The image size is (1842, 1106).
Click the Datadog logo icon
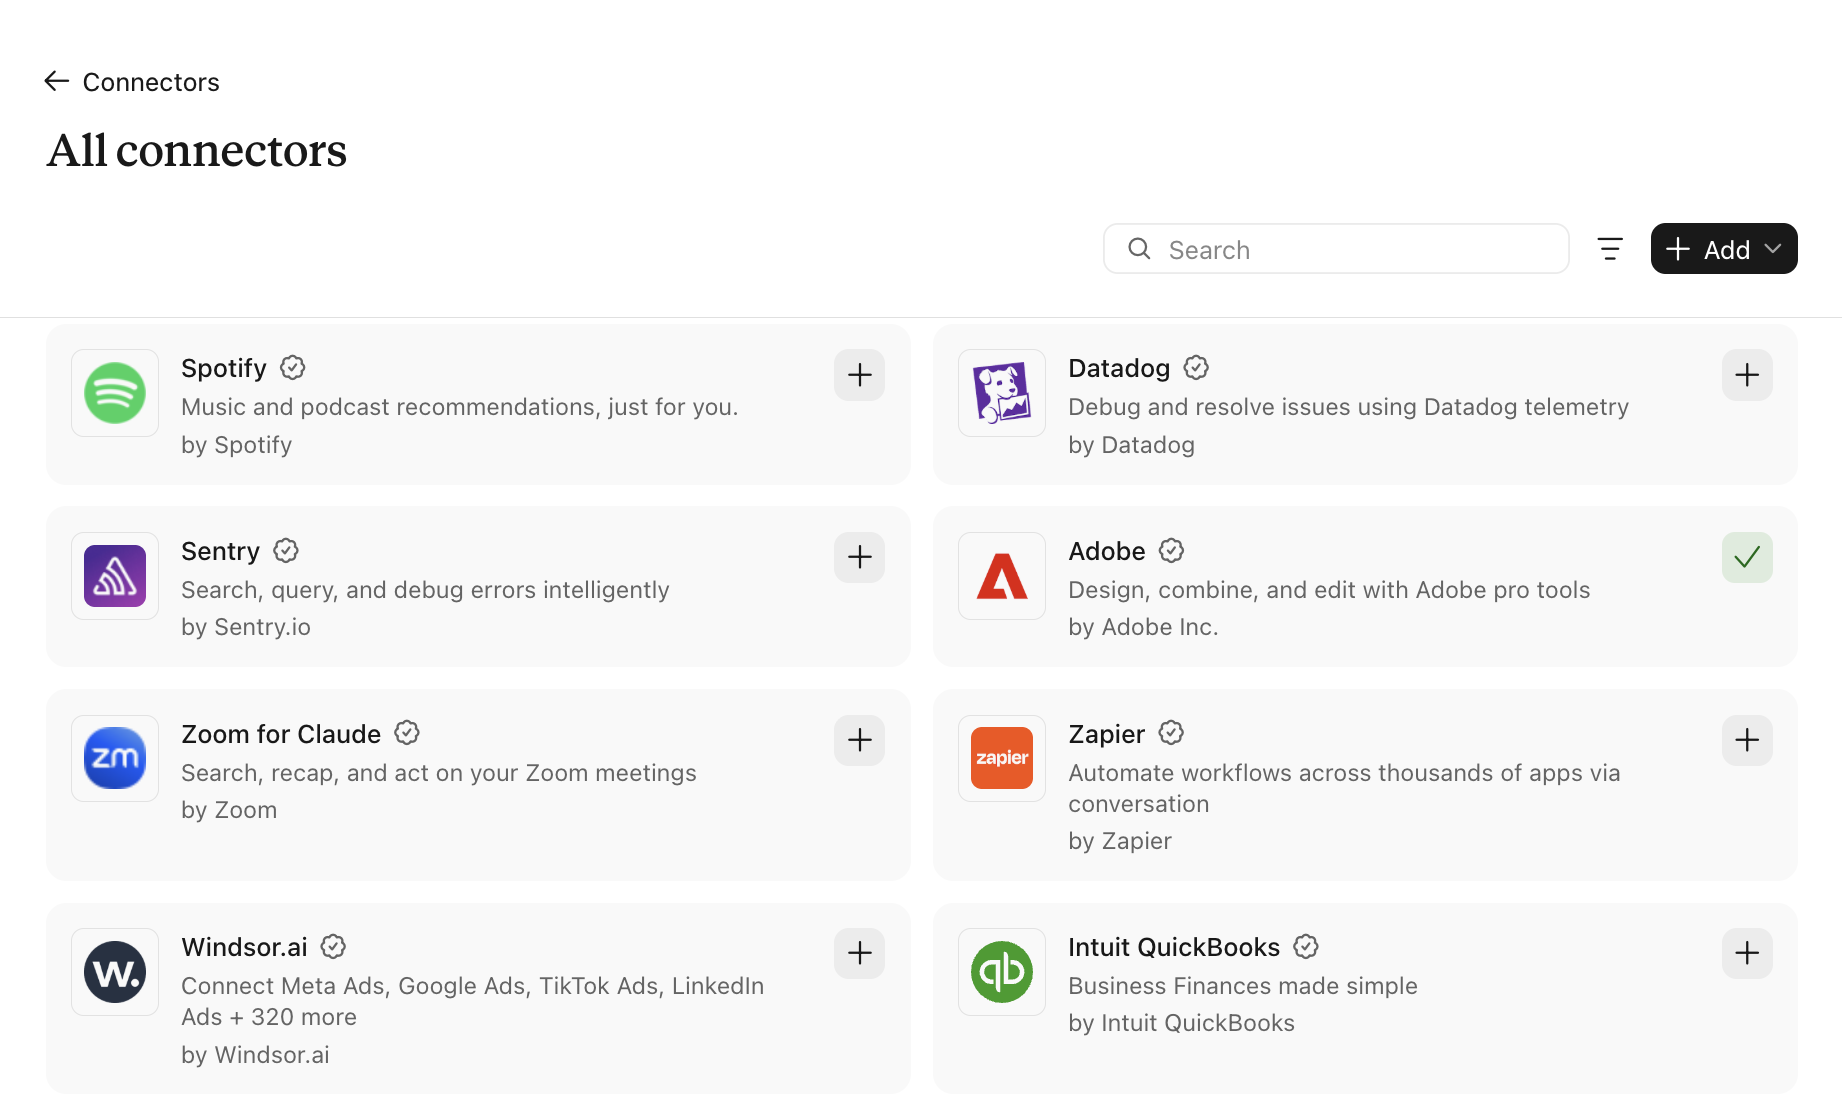pyautogui.click(x=1002, y=393)
